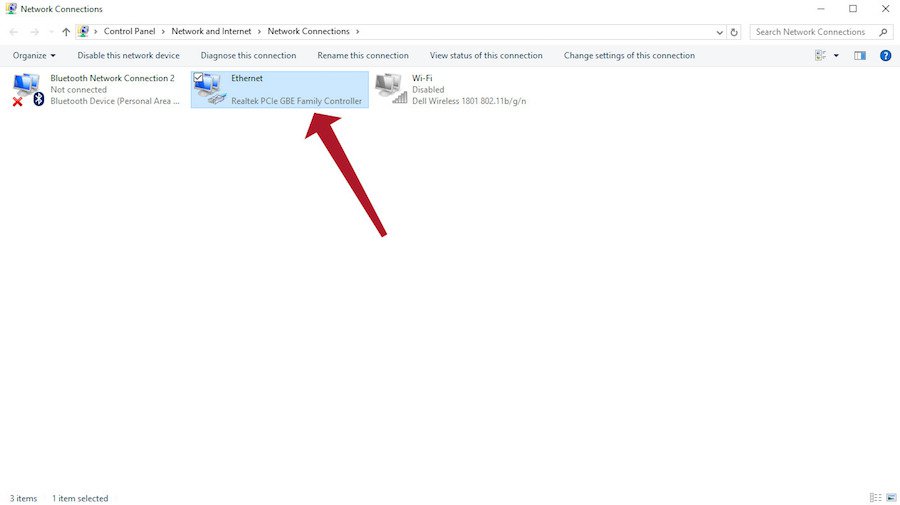Open the Organize menu

pyautogui.click(x=34, y=56)
